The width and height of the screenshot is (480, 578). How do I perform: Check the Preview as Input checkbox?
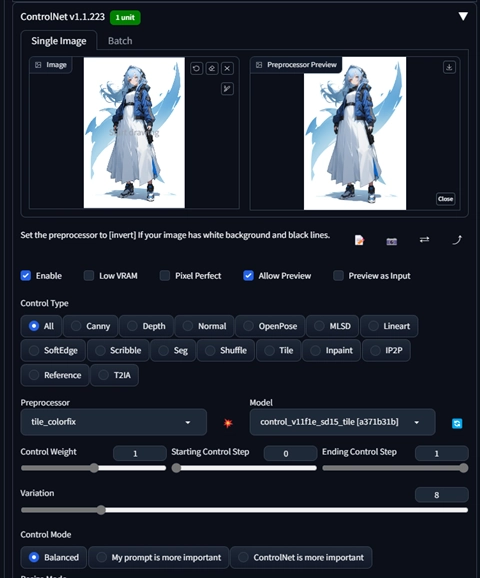tap(338, 276)
